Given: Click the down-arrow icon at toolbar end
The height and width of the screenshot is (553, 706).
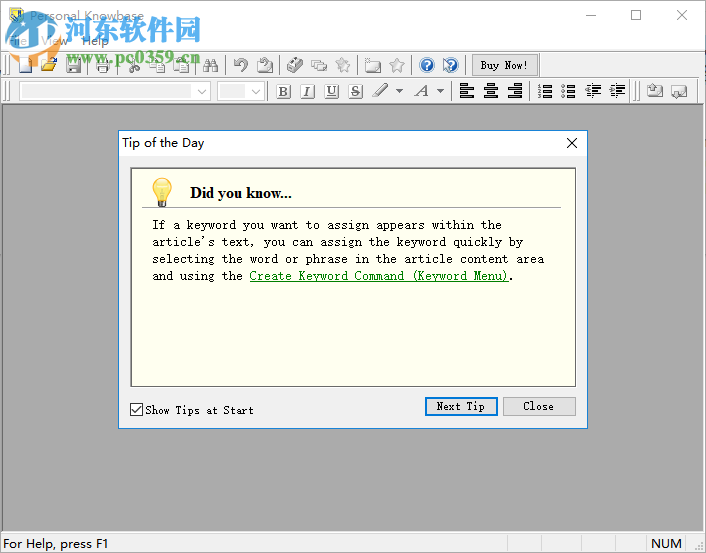Looking at the screenshot, I should click(679, 91).
